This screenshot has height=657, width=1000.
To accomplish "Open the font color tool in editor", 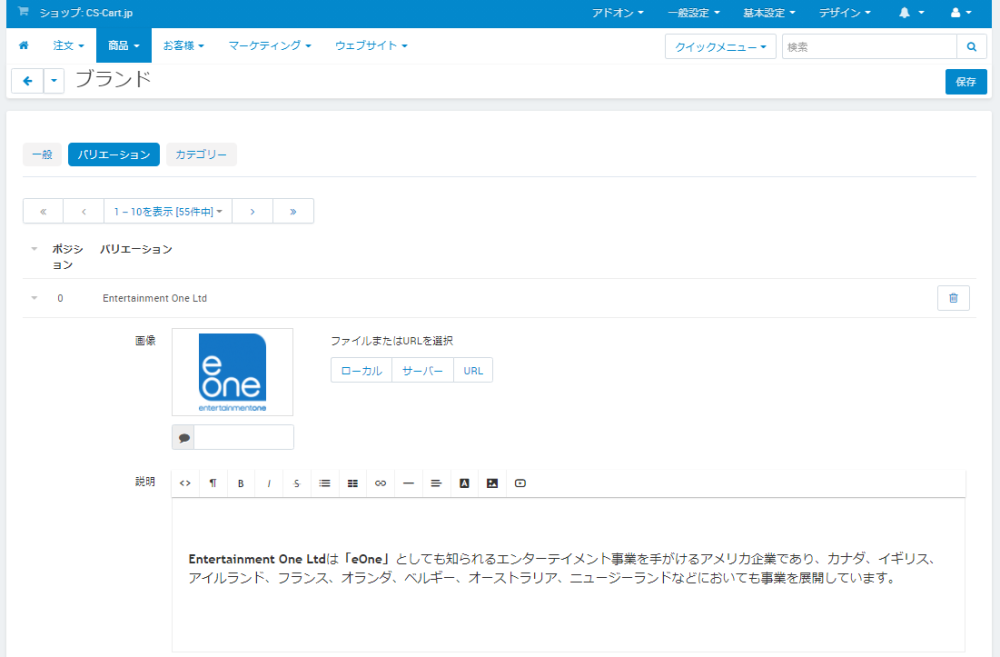I will (464, 484).
